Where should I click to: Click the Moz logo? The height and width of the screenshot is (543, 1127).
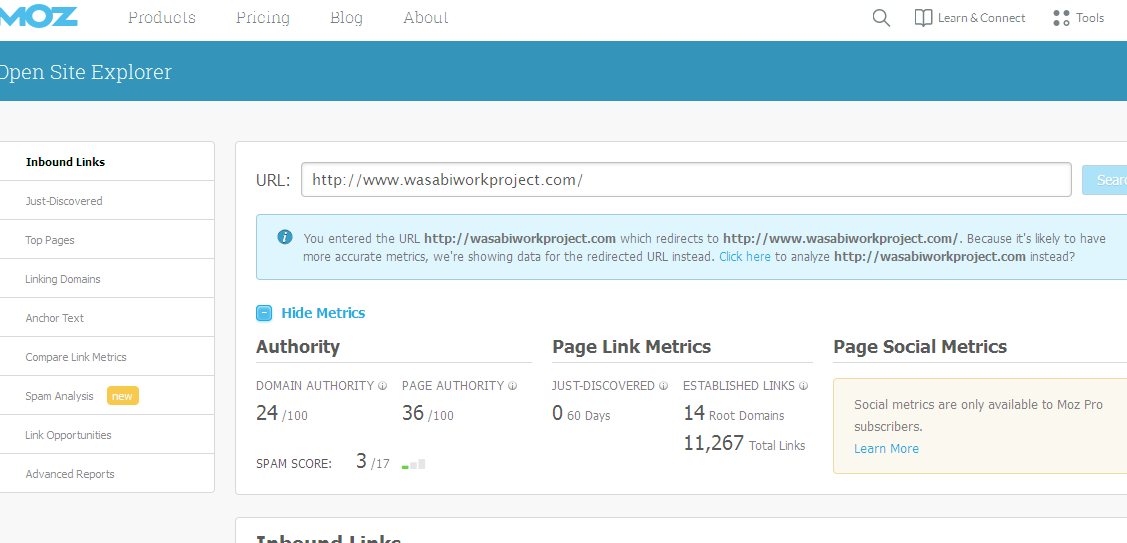pos(38,16)
